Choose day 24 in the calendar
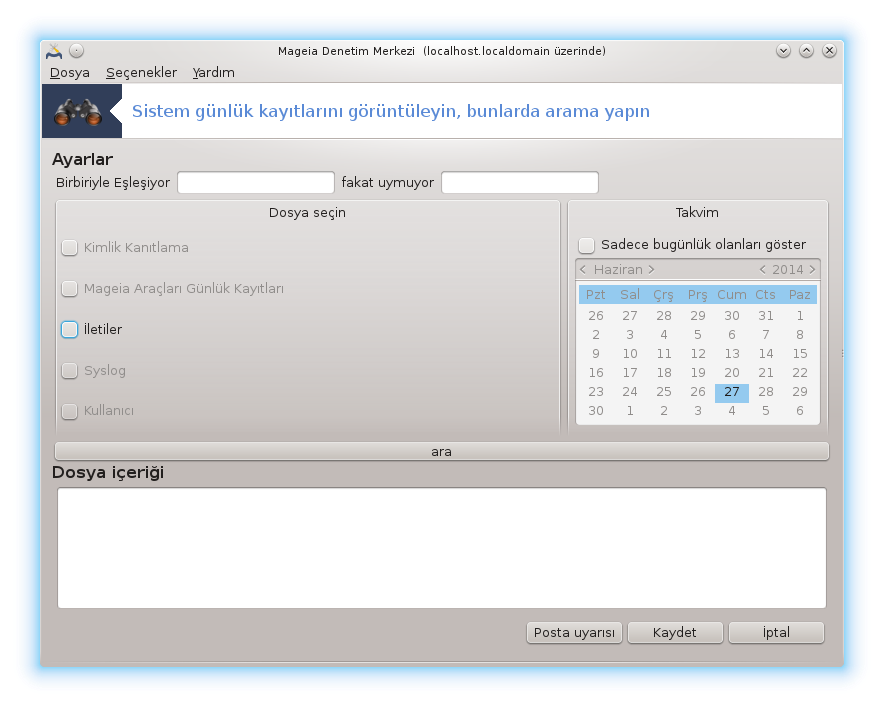Screen dimensions: 884x707 tap(630, 392)
